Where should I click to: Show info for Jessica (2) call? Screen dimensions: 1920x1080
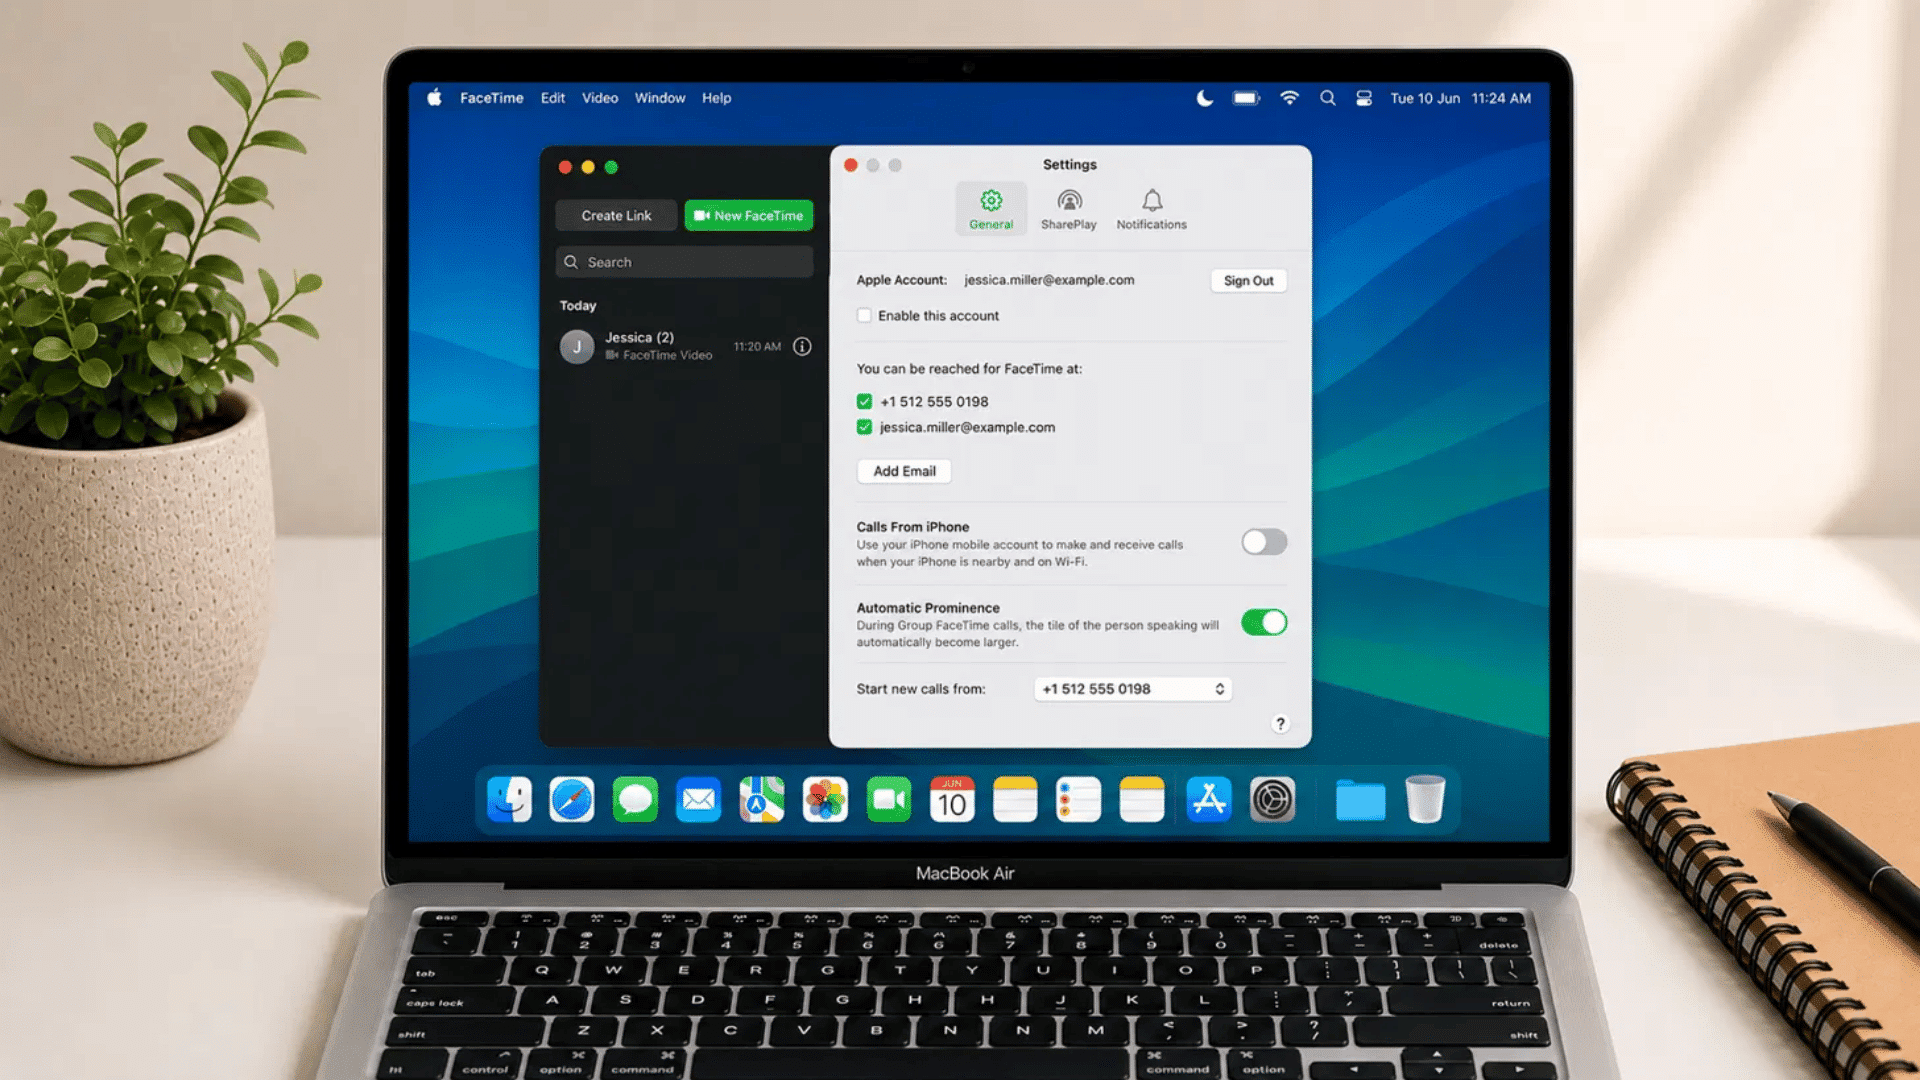tap(802, 347)
